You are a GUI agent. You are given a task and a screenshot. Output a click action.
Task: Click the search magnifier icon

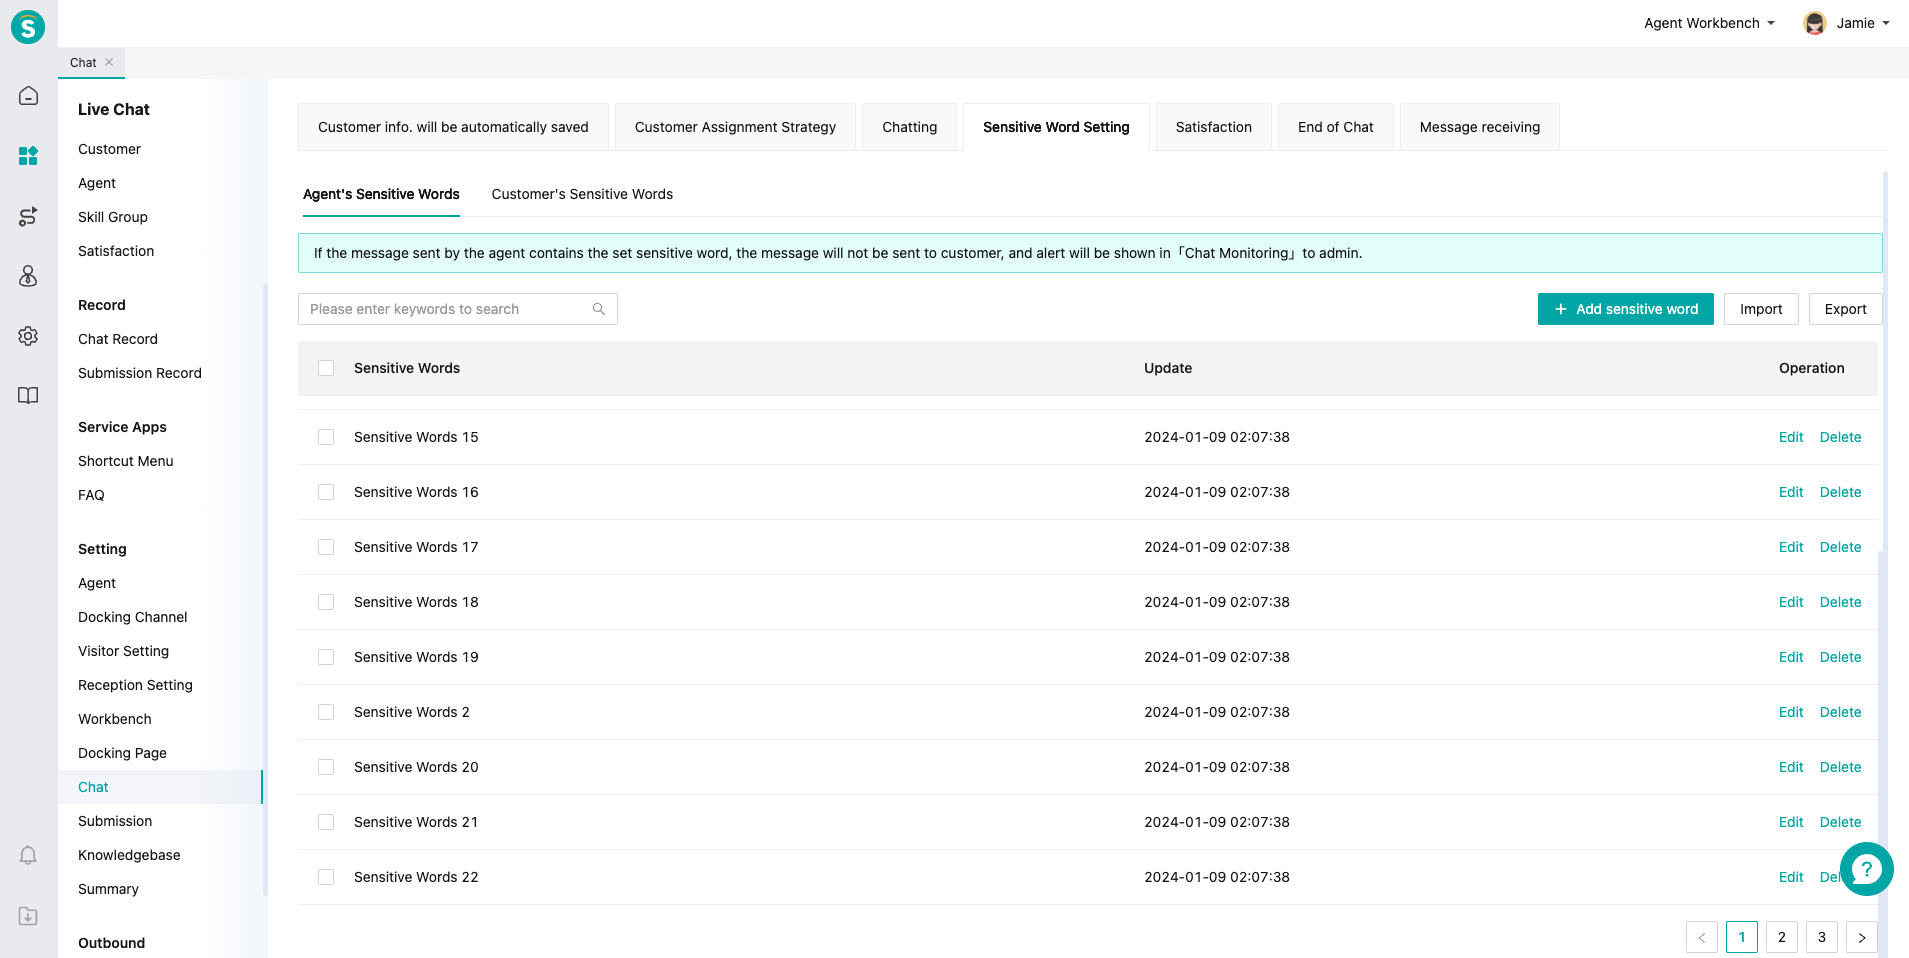click(x=599, y=309)
